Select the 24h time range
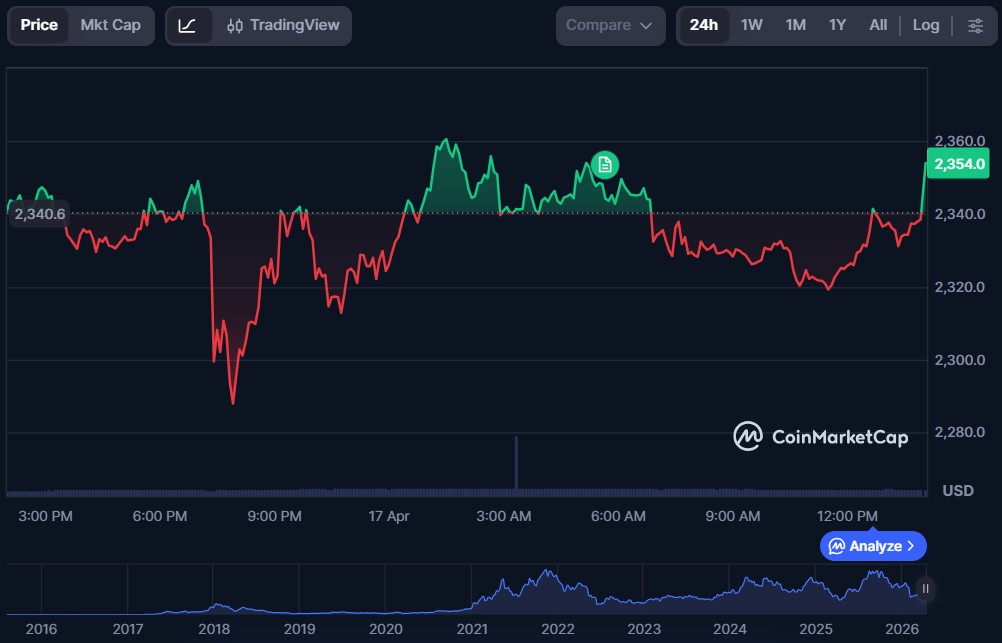This screenshot has width=1002, height=643. pyautogui.click(x=703, y=25)
